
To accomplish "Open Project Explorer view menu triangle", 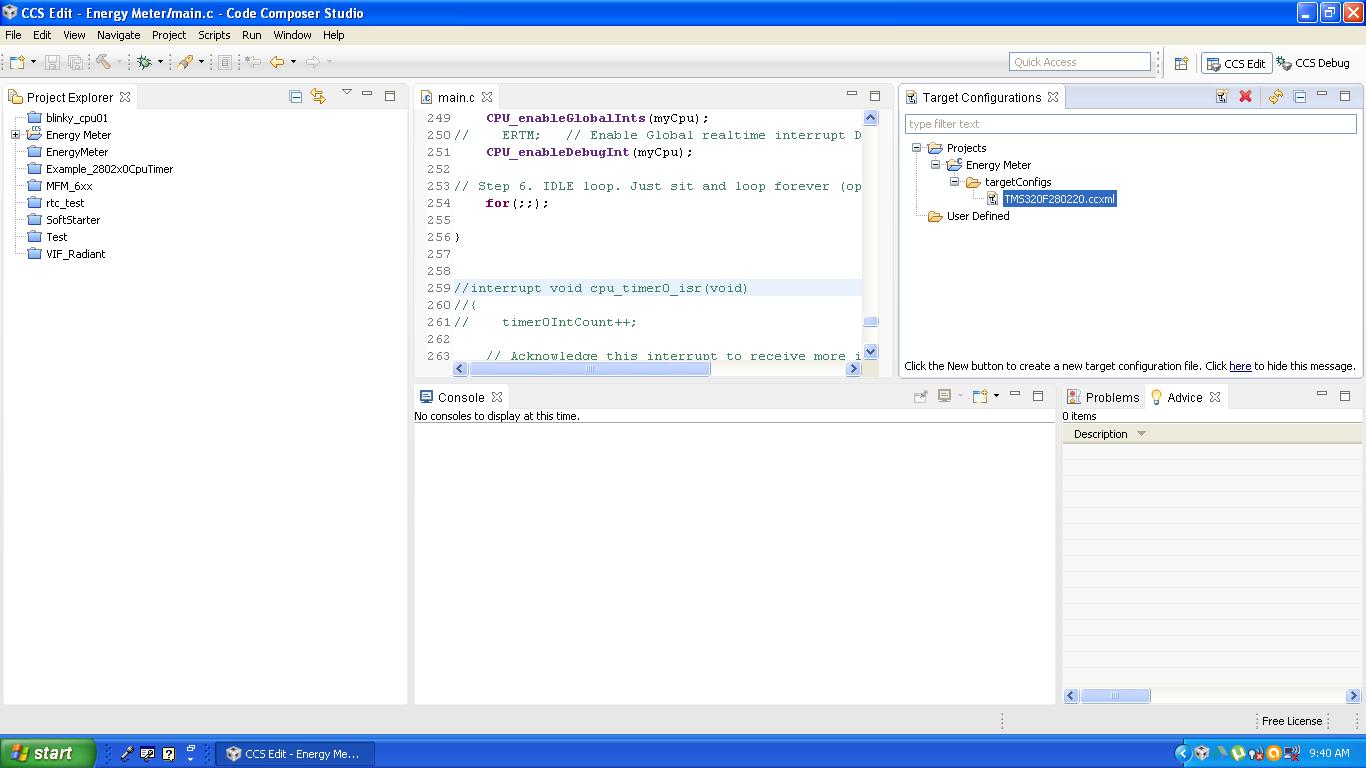I will click(346, 92).
